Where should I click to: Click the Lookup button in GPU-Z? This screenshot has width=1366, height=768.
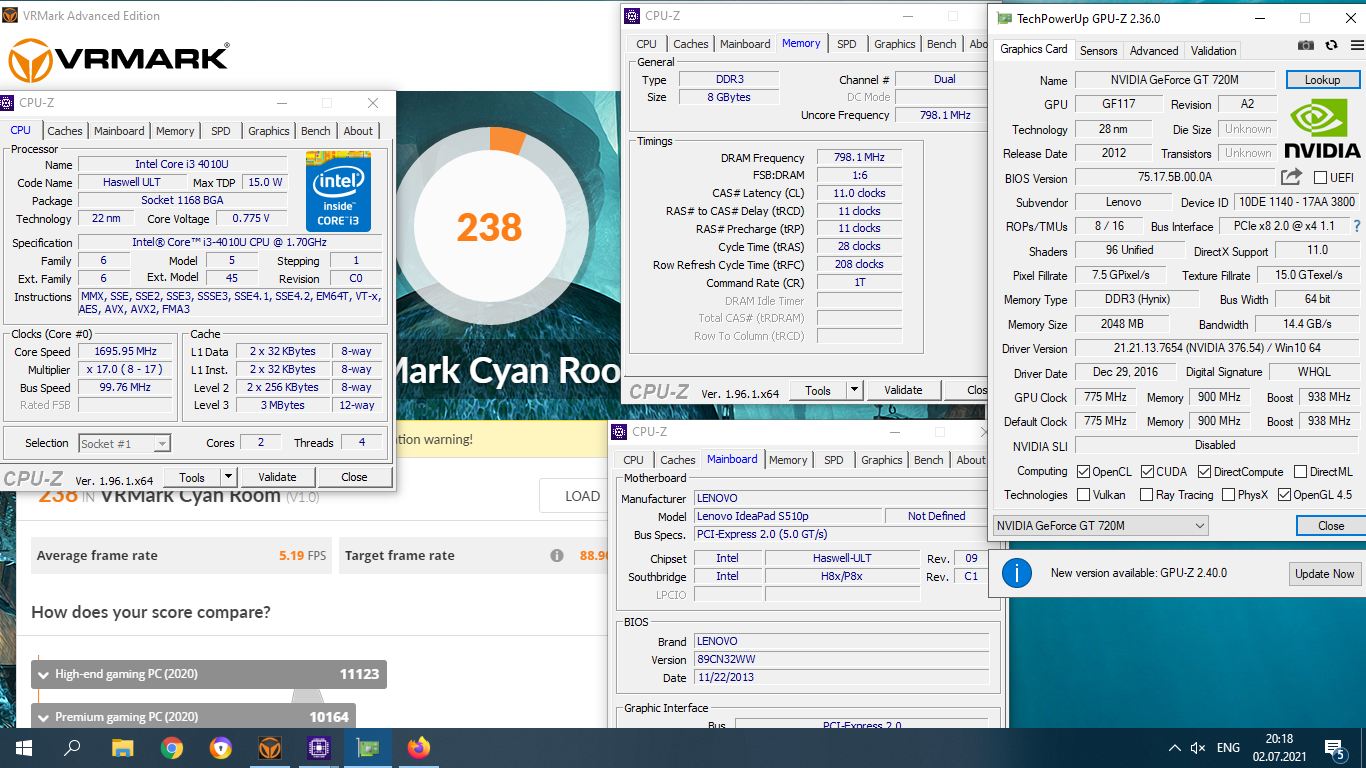[x=1322, y=80]
